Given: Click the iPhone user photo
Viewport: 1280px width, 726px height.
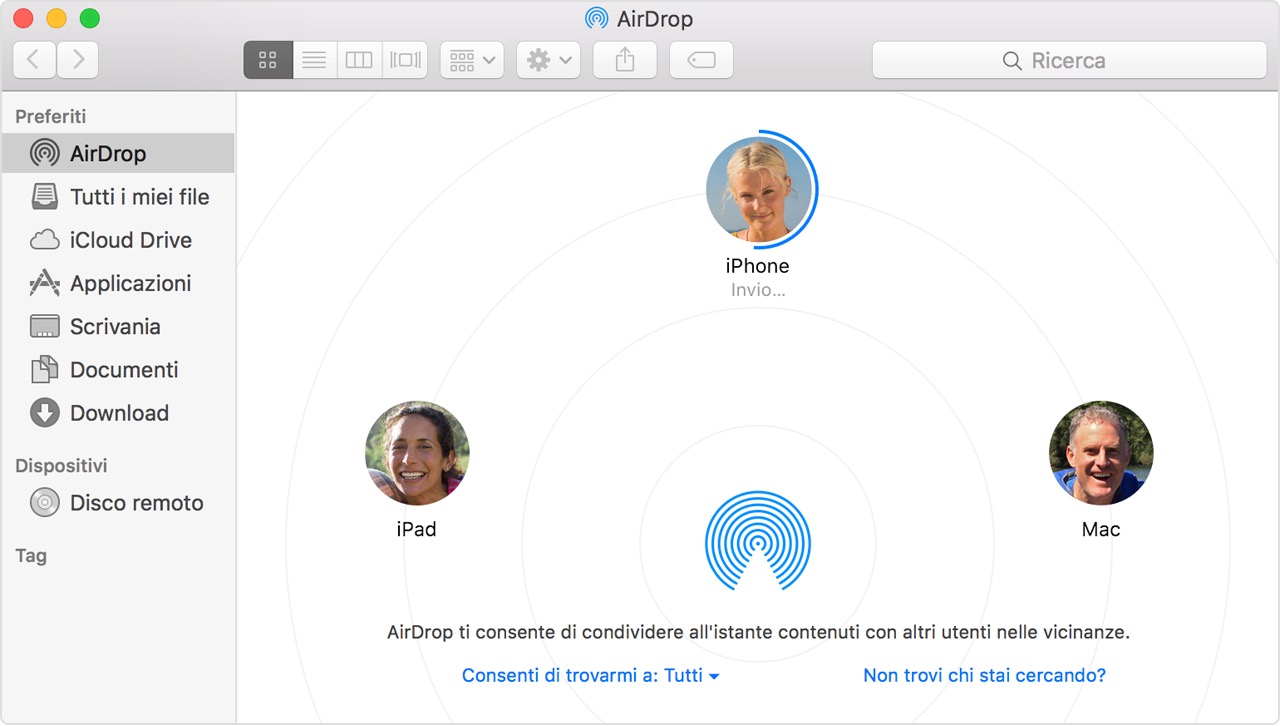Looking at the screenshot, I should [x=758, y=189].
